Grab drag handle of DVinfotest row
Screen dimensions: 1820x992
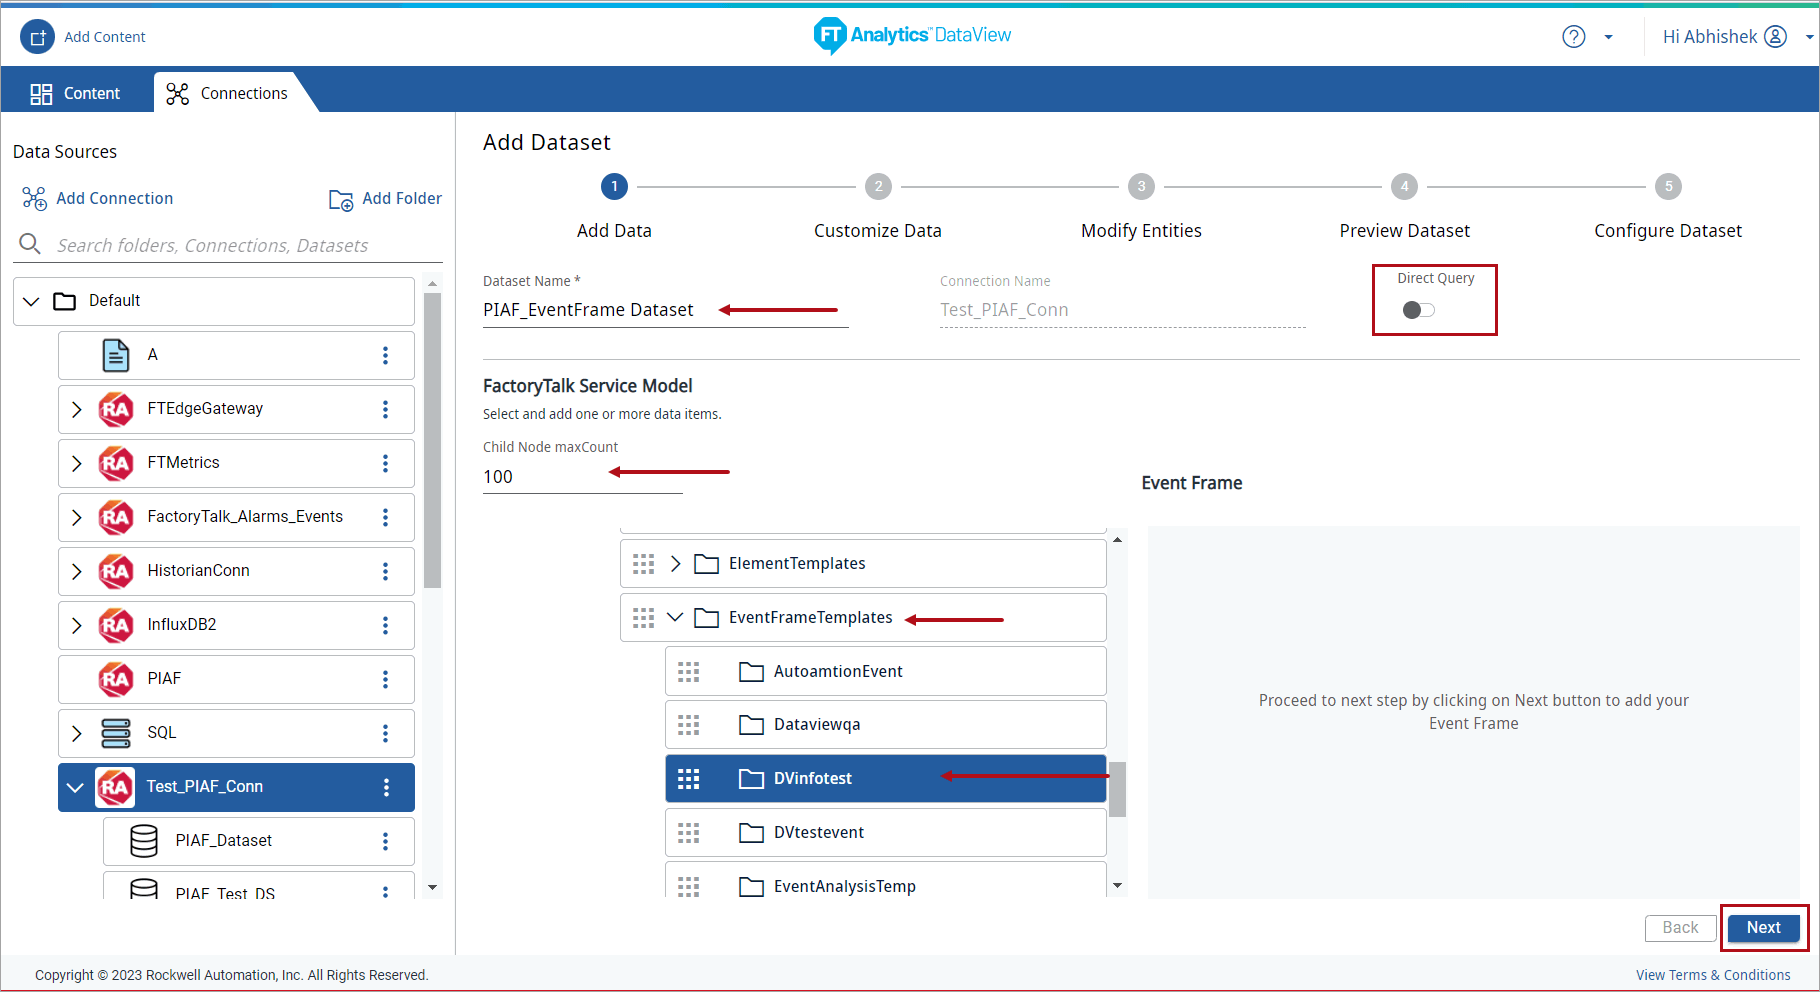click(688, 779)
